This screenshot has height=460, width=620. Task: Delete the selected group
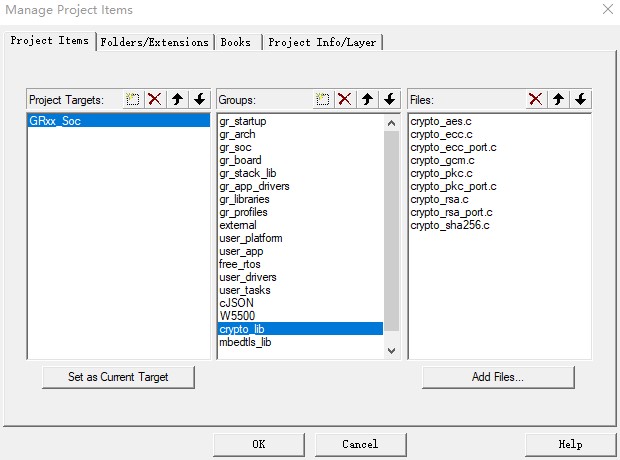[x=344, y=99]
